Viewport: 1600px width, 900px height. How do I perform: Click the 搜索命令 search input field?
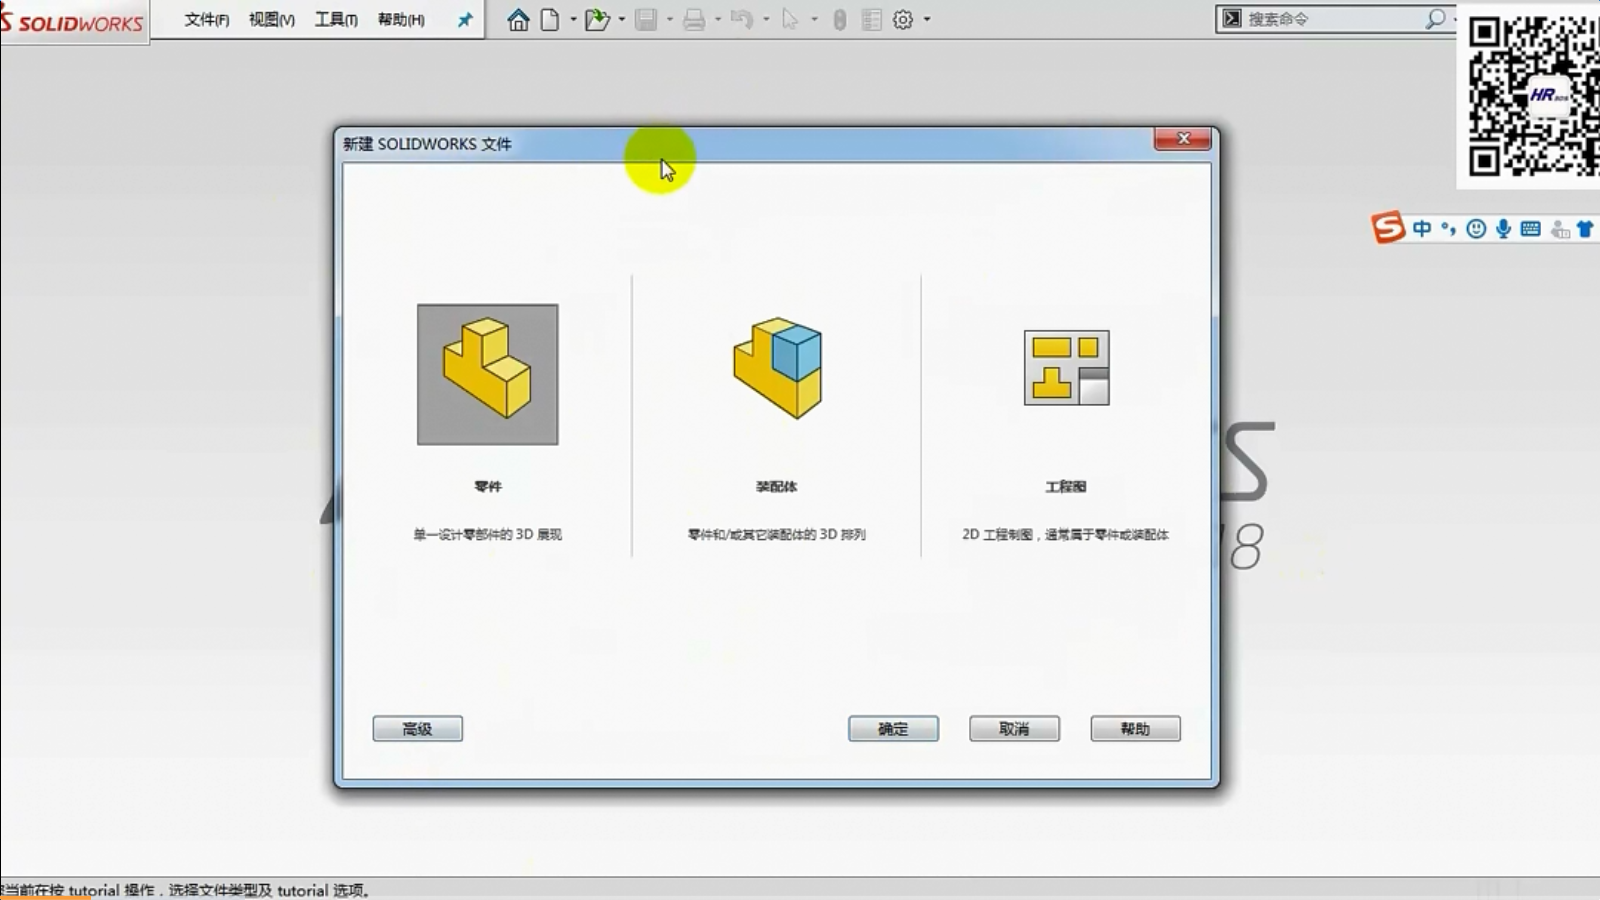(x=1332, y=19)
